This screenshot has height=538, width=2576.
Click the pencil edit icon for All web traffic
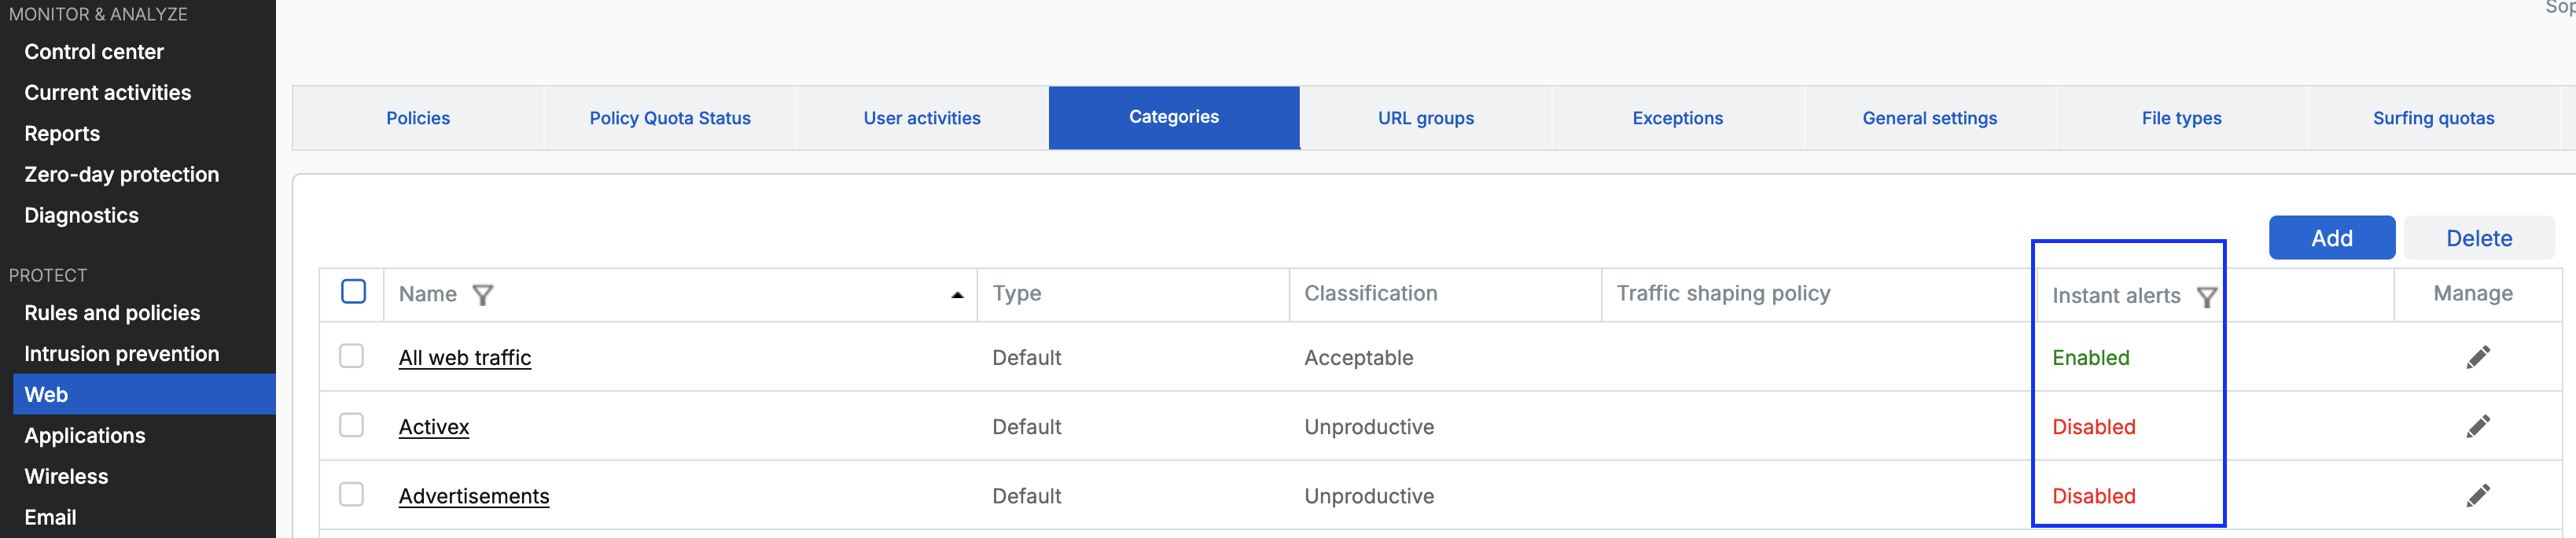pos(2477,357)
